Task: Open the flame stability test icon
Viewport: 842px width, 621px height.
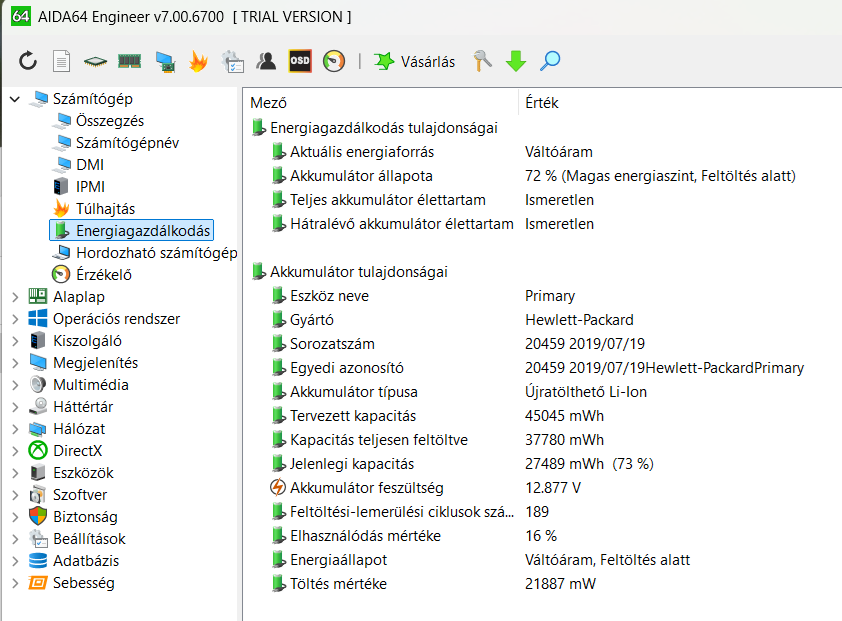Action: (x=198, y=61)
